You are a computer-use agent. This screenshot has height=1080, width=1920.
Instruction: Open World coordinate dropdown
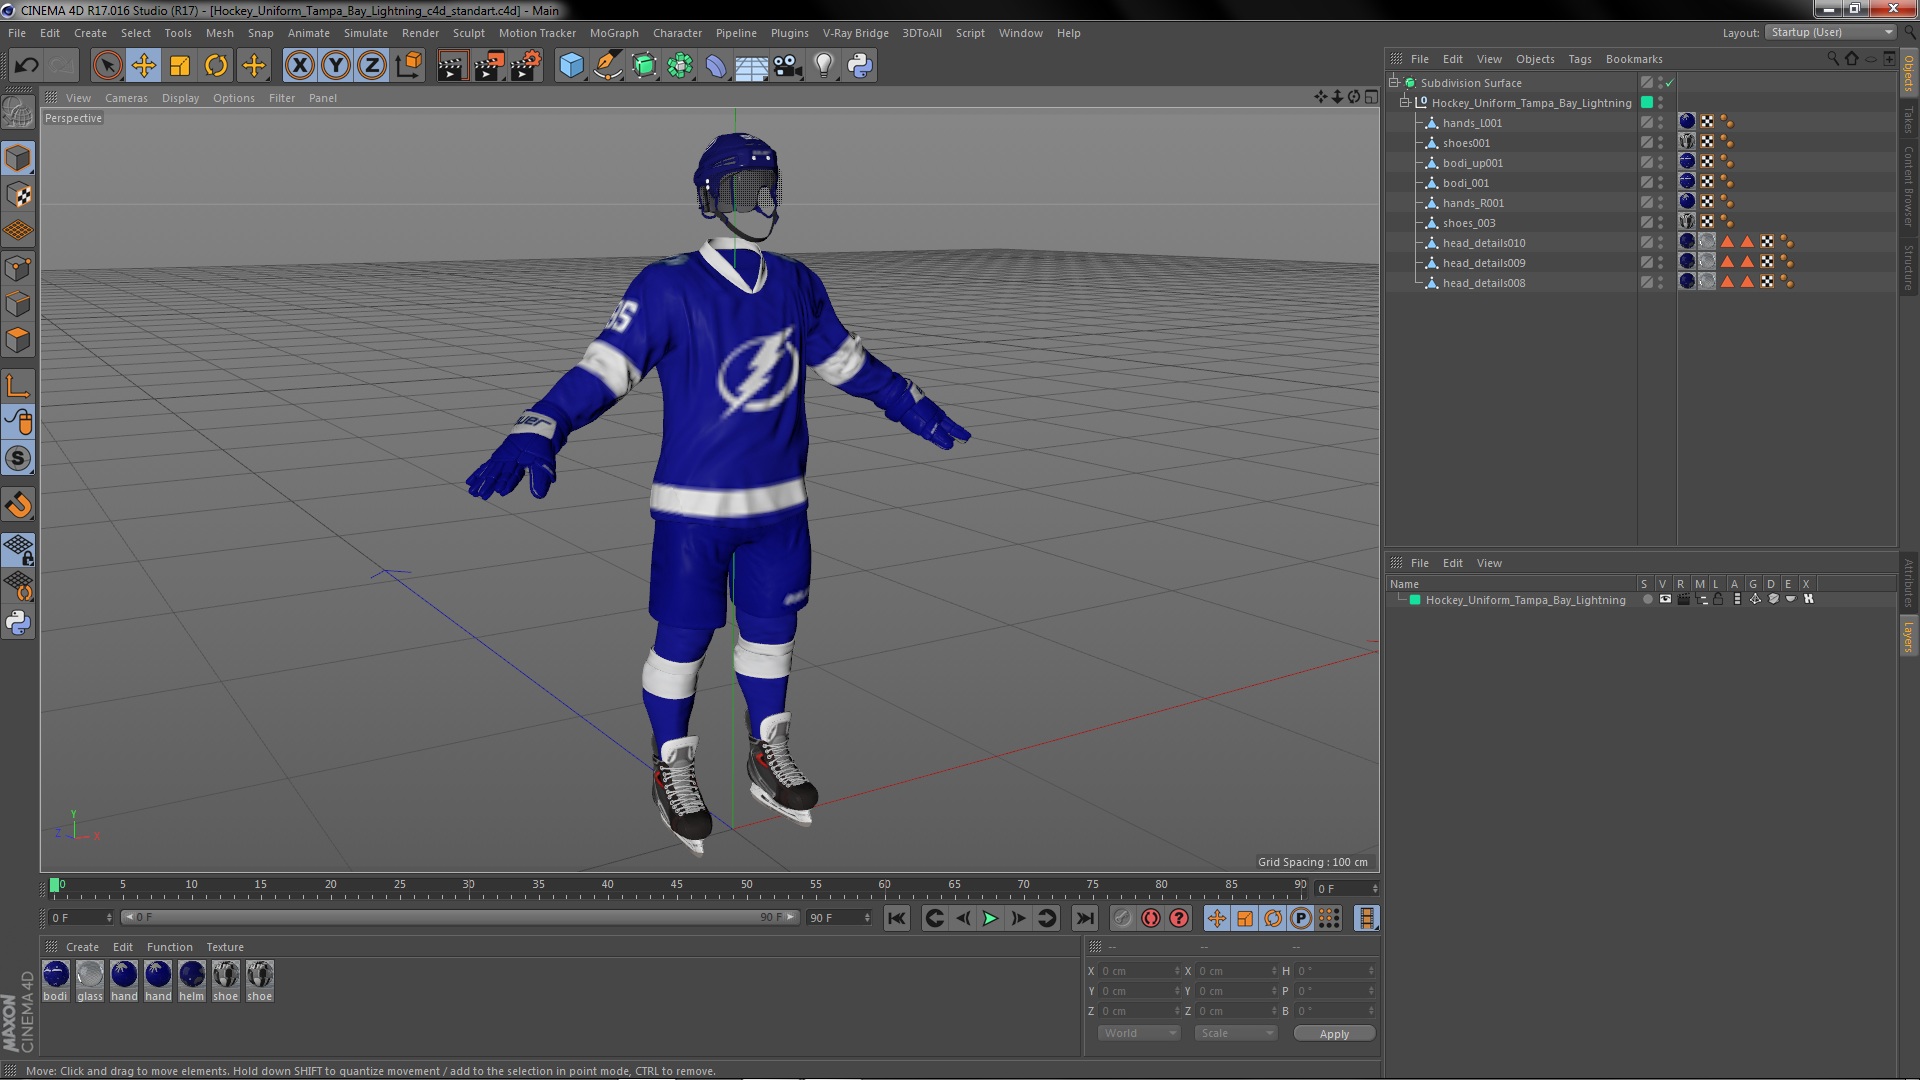[x=1139, y=1033]
